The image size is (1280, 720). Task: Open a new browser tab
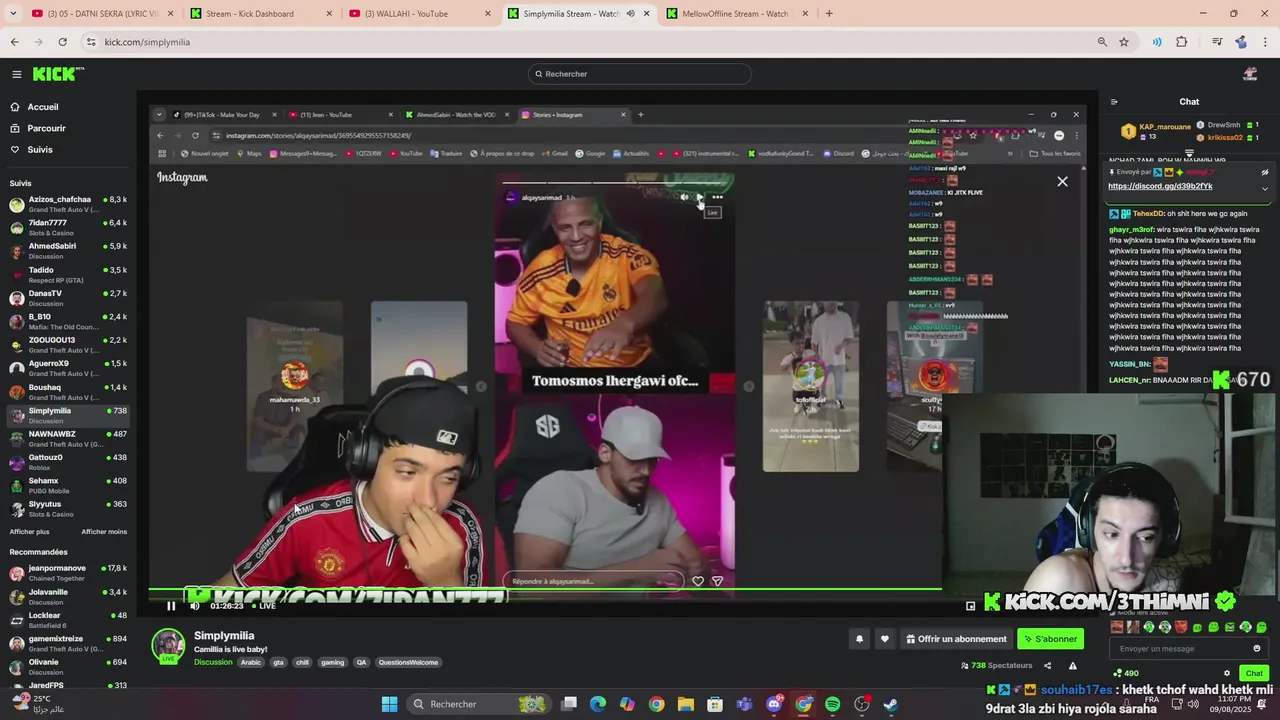coord(829,14)
